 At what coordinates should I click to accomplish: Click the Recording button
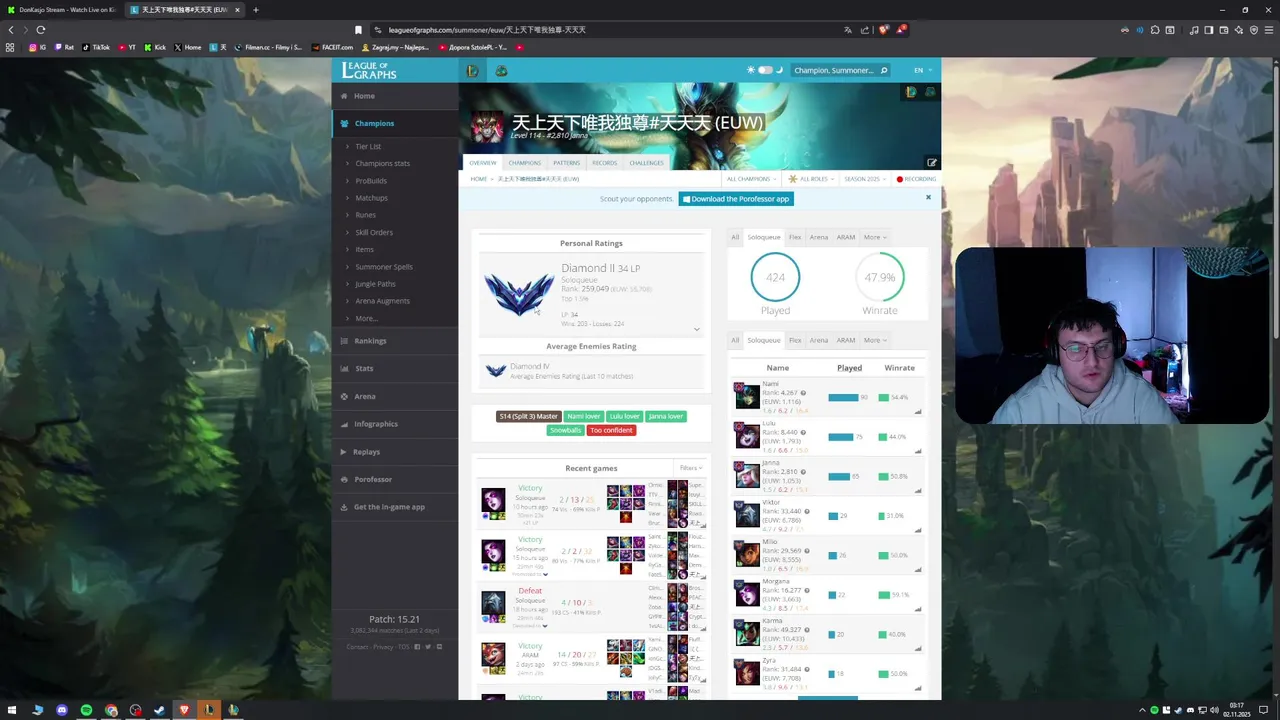pos(916,179)
